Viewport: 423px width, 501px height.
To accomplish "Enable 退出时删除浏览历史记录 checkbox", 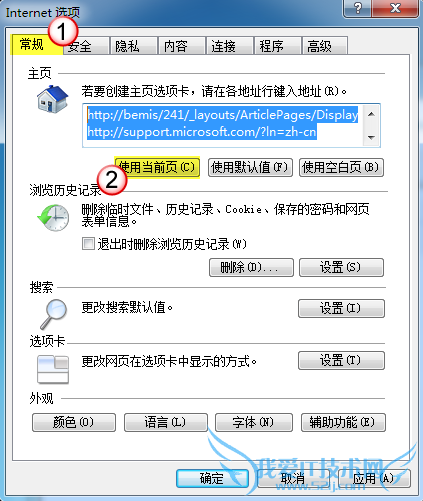I will point(88,244).
